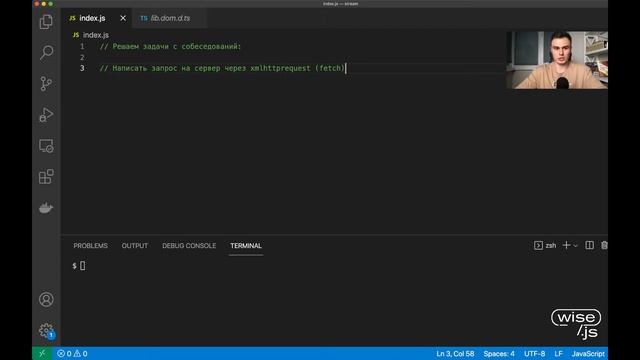Open the Manage gear icon
This screenshot has height=360, width=640.
pos(46,330)
